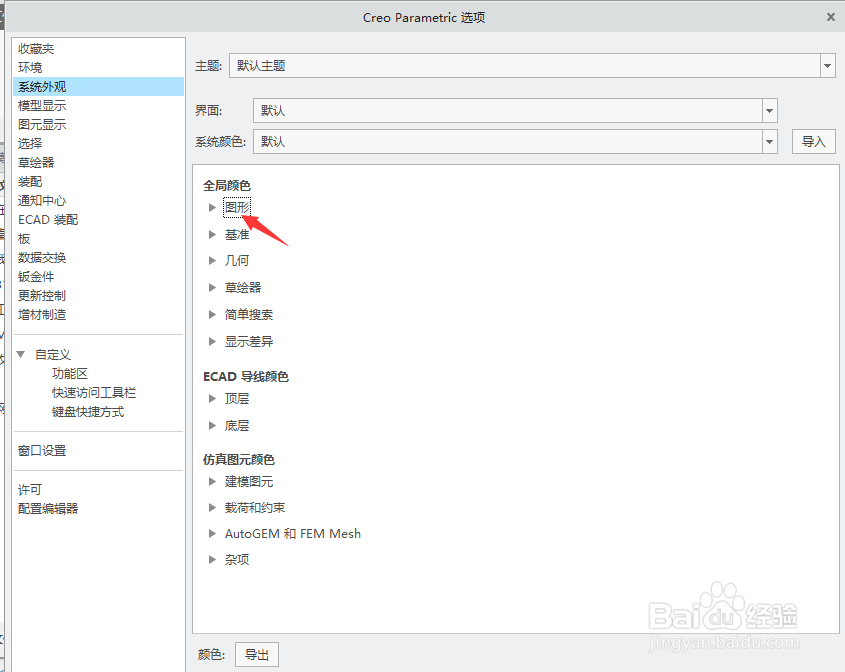Click the 显示差异 label text
The width and height of the screenshot is (845, 672).
pos(249,342)
